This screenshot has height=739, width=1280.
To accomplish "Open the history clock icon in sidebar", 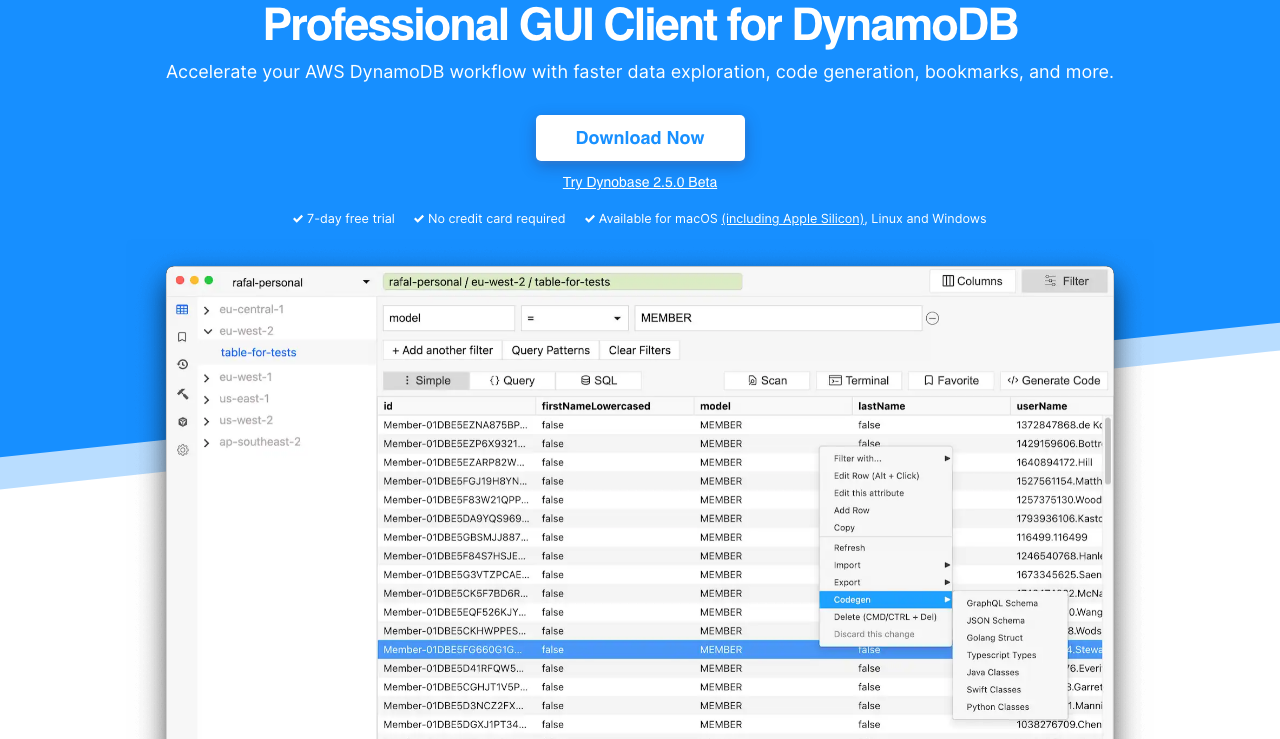I will 182,365.
